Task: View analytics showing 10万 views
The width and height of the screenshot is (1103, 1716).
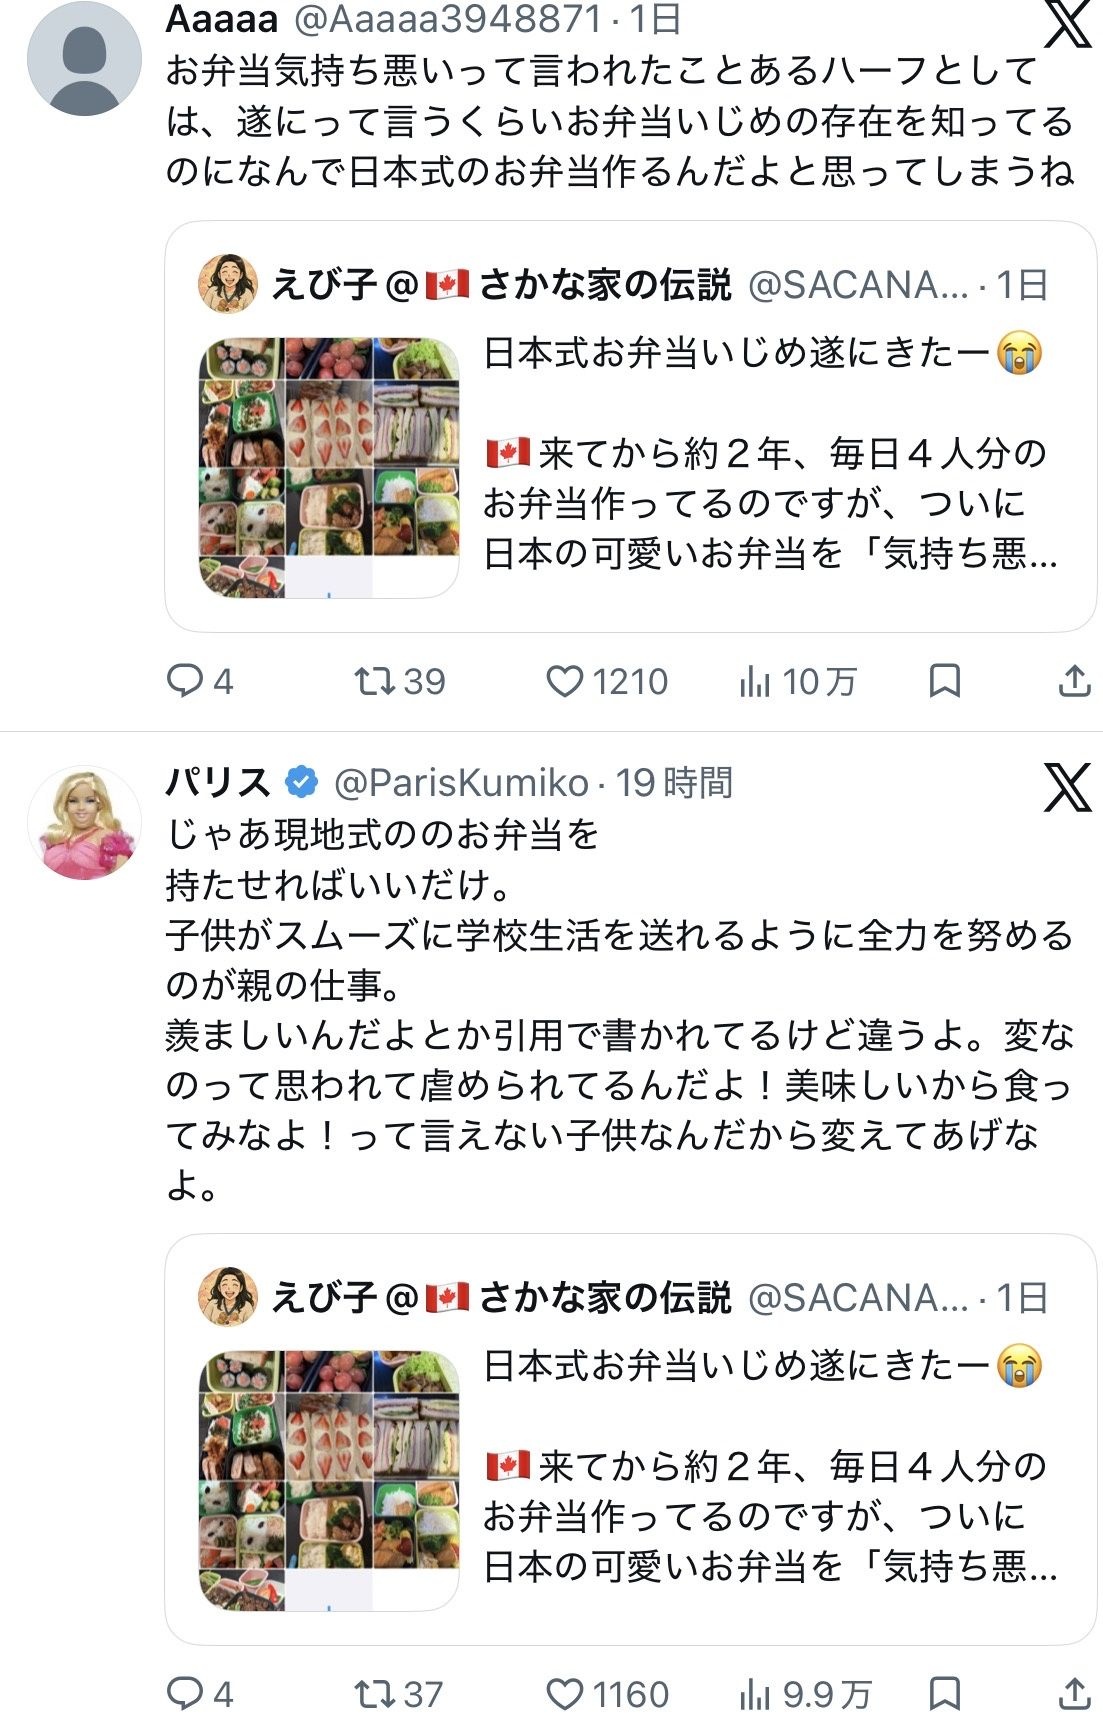Action: 797,682
